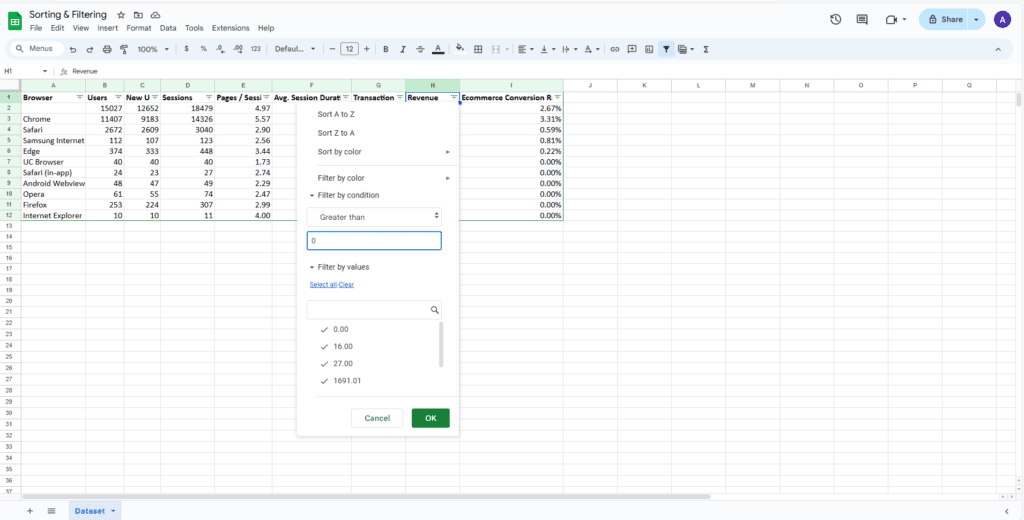Star the Sorting & Filtering document
Screen dimensions: 1024x520
121,15
